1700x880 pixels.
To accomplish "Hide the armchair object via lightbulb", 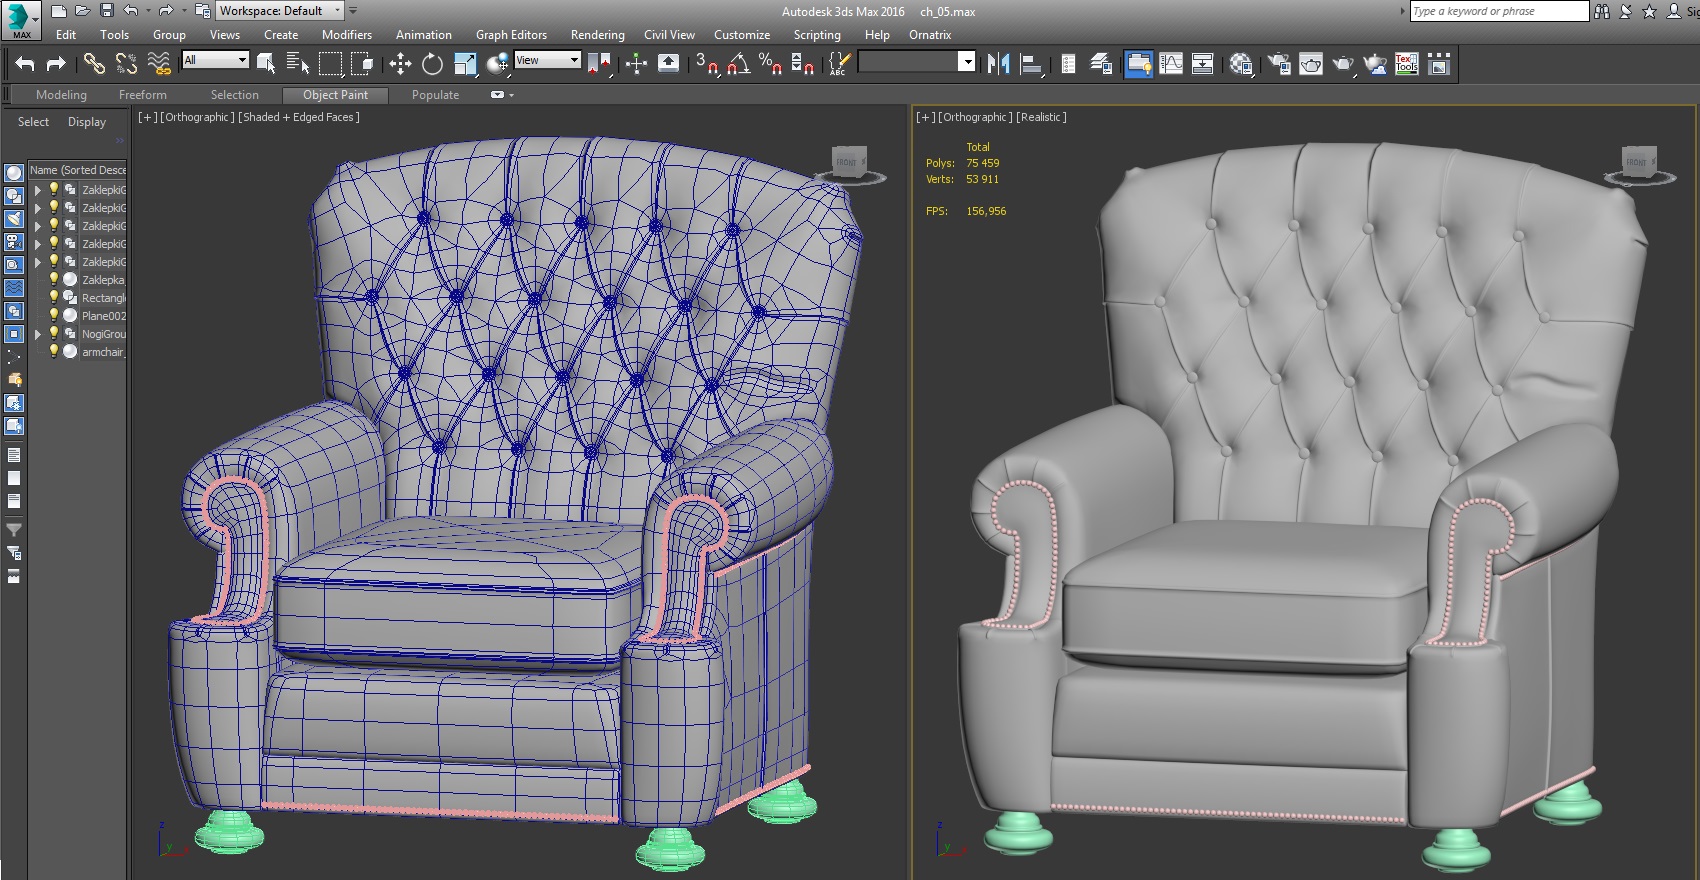I will 54,352.
